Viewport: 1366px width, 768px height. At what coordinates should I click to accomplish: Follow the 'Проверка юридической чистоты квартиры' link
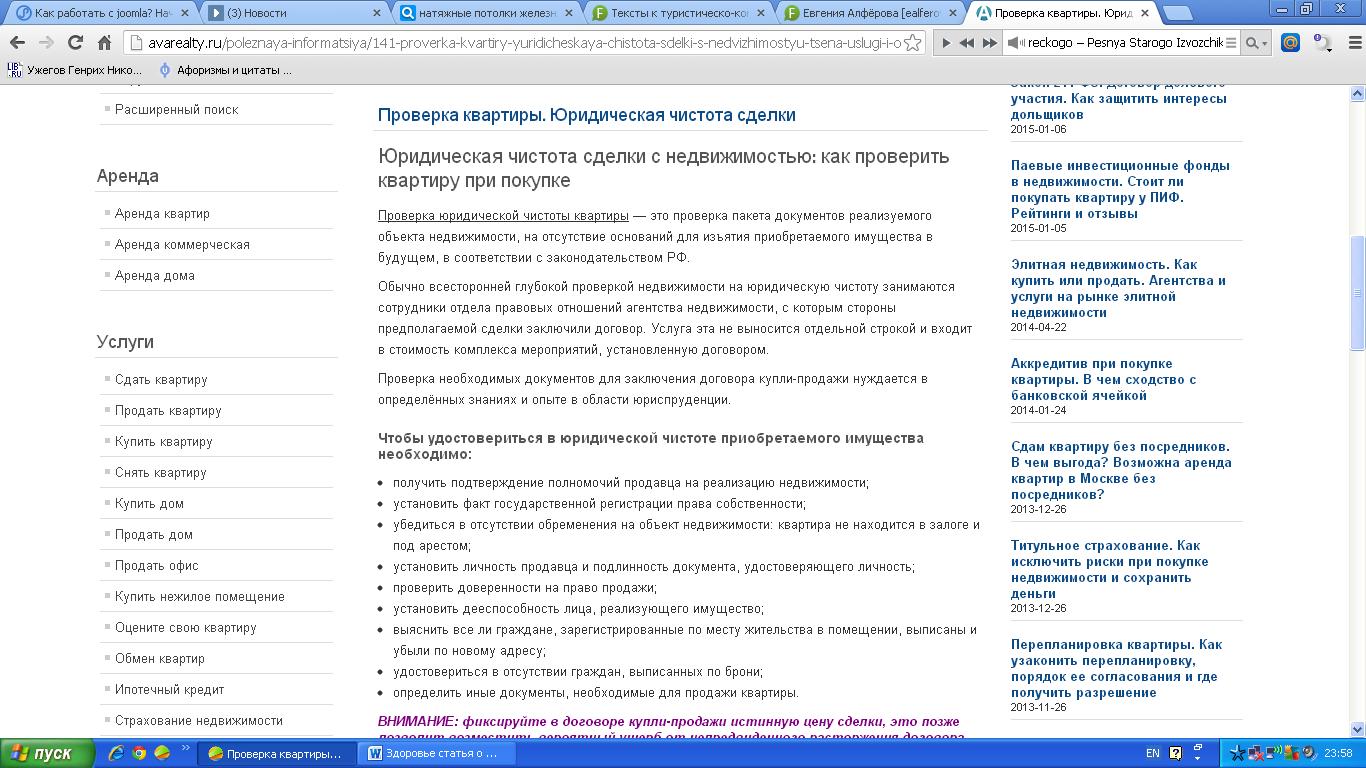503,215
